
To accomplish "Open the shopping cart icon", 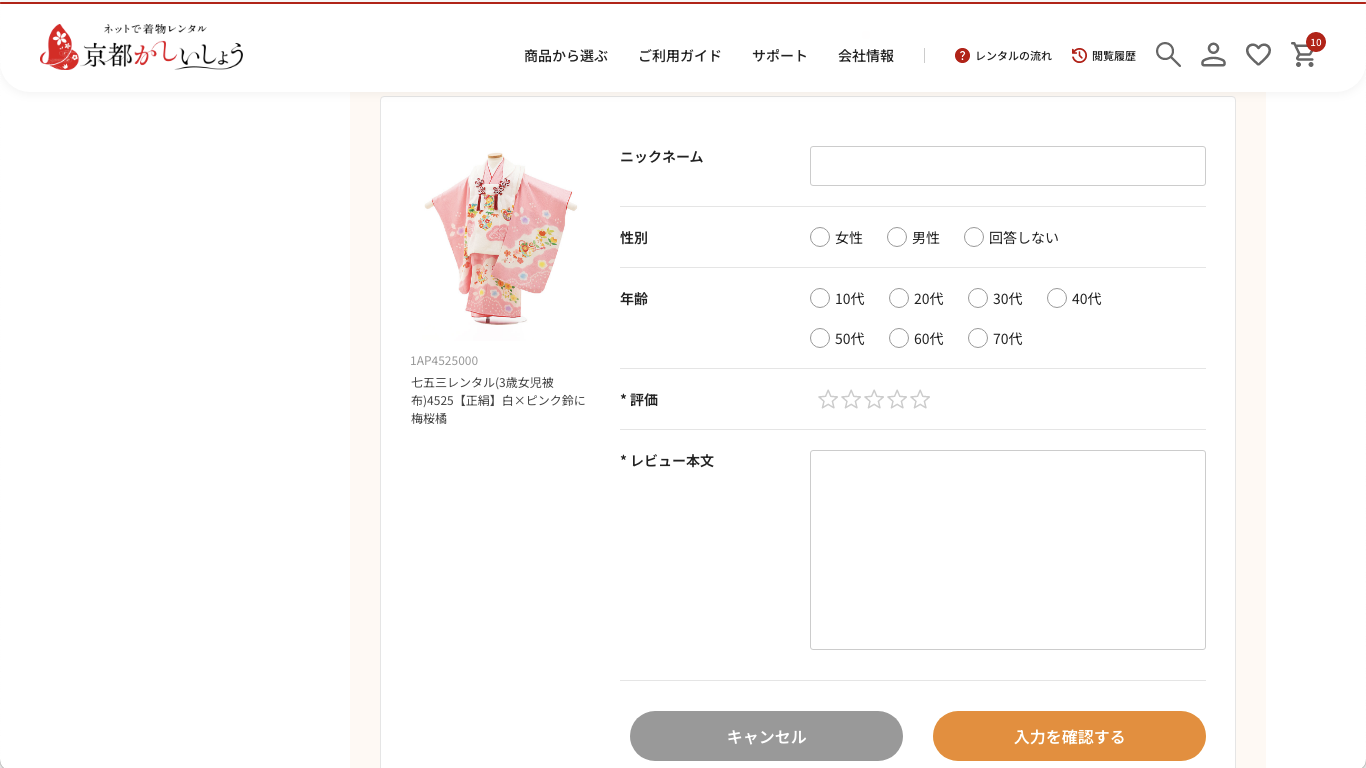I will coord(1304,55).
